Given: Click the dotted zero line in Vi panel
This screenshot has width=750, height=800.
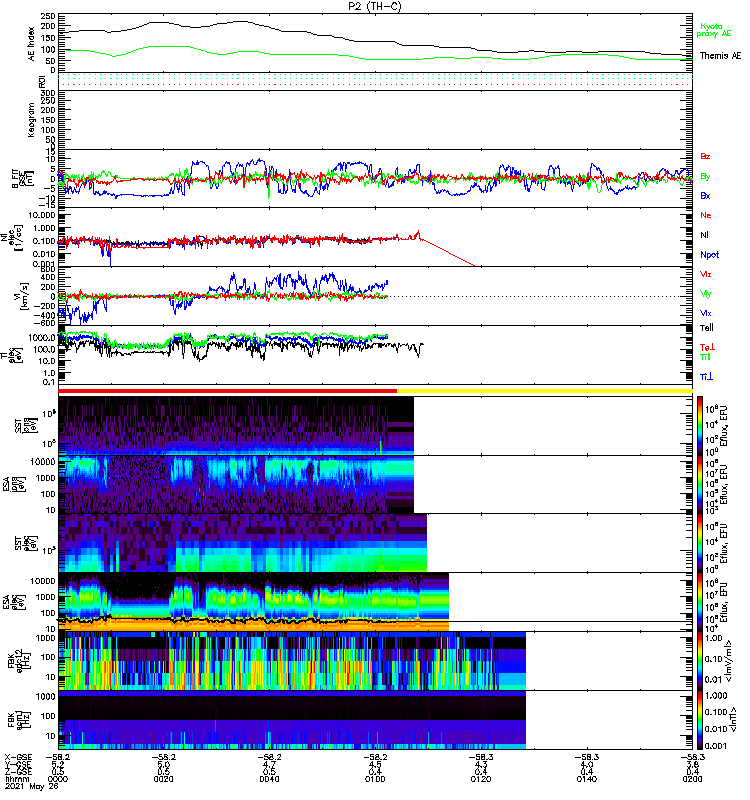Looking at the screenshot, I should pos(540,296).
